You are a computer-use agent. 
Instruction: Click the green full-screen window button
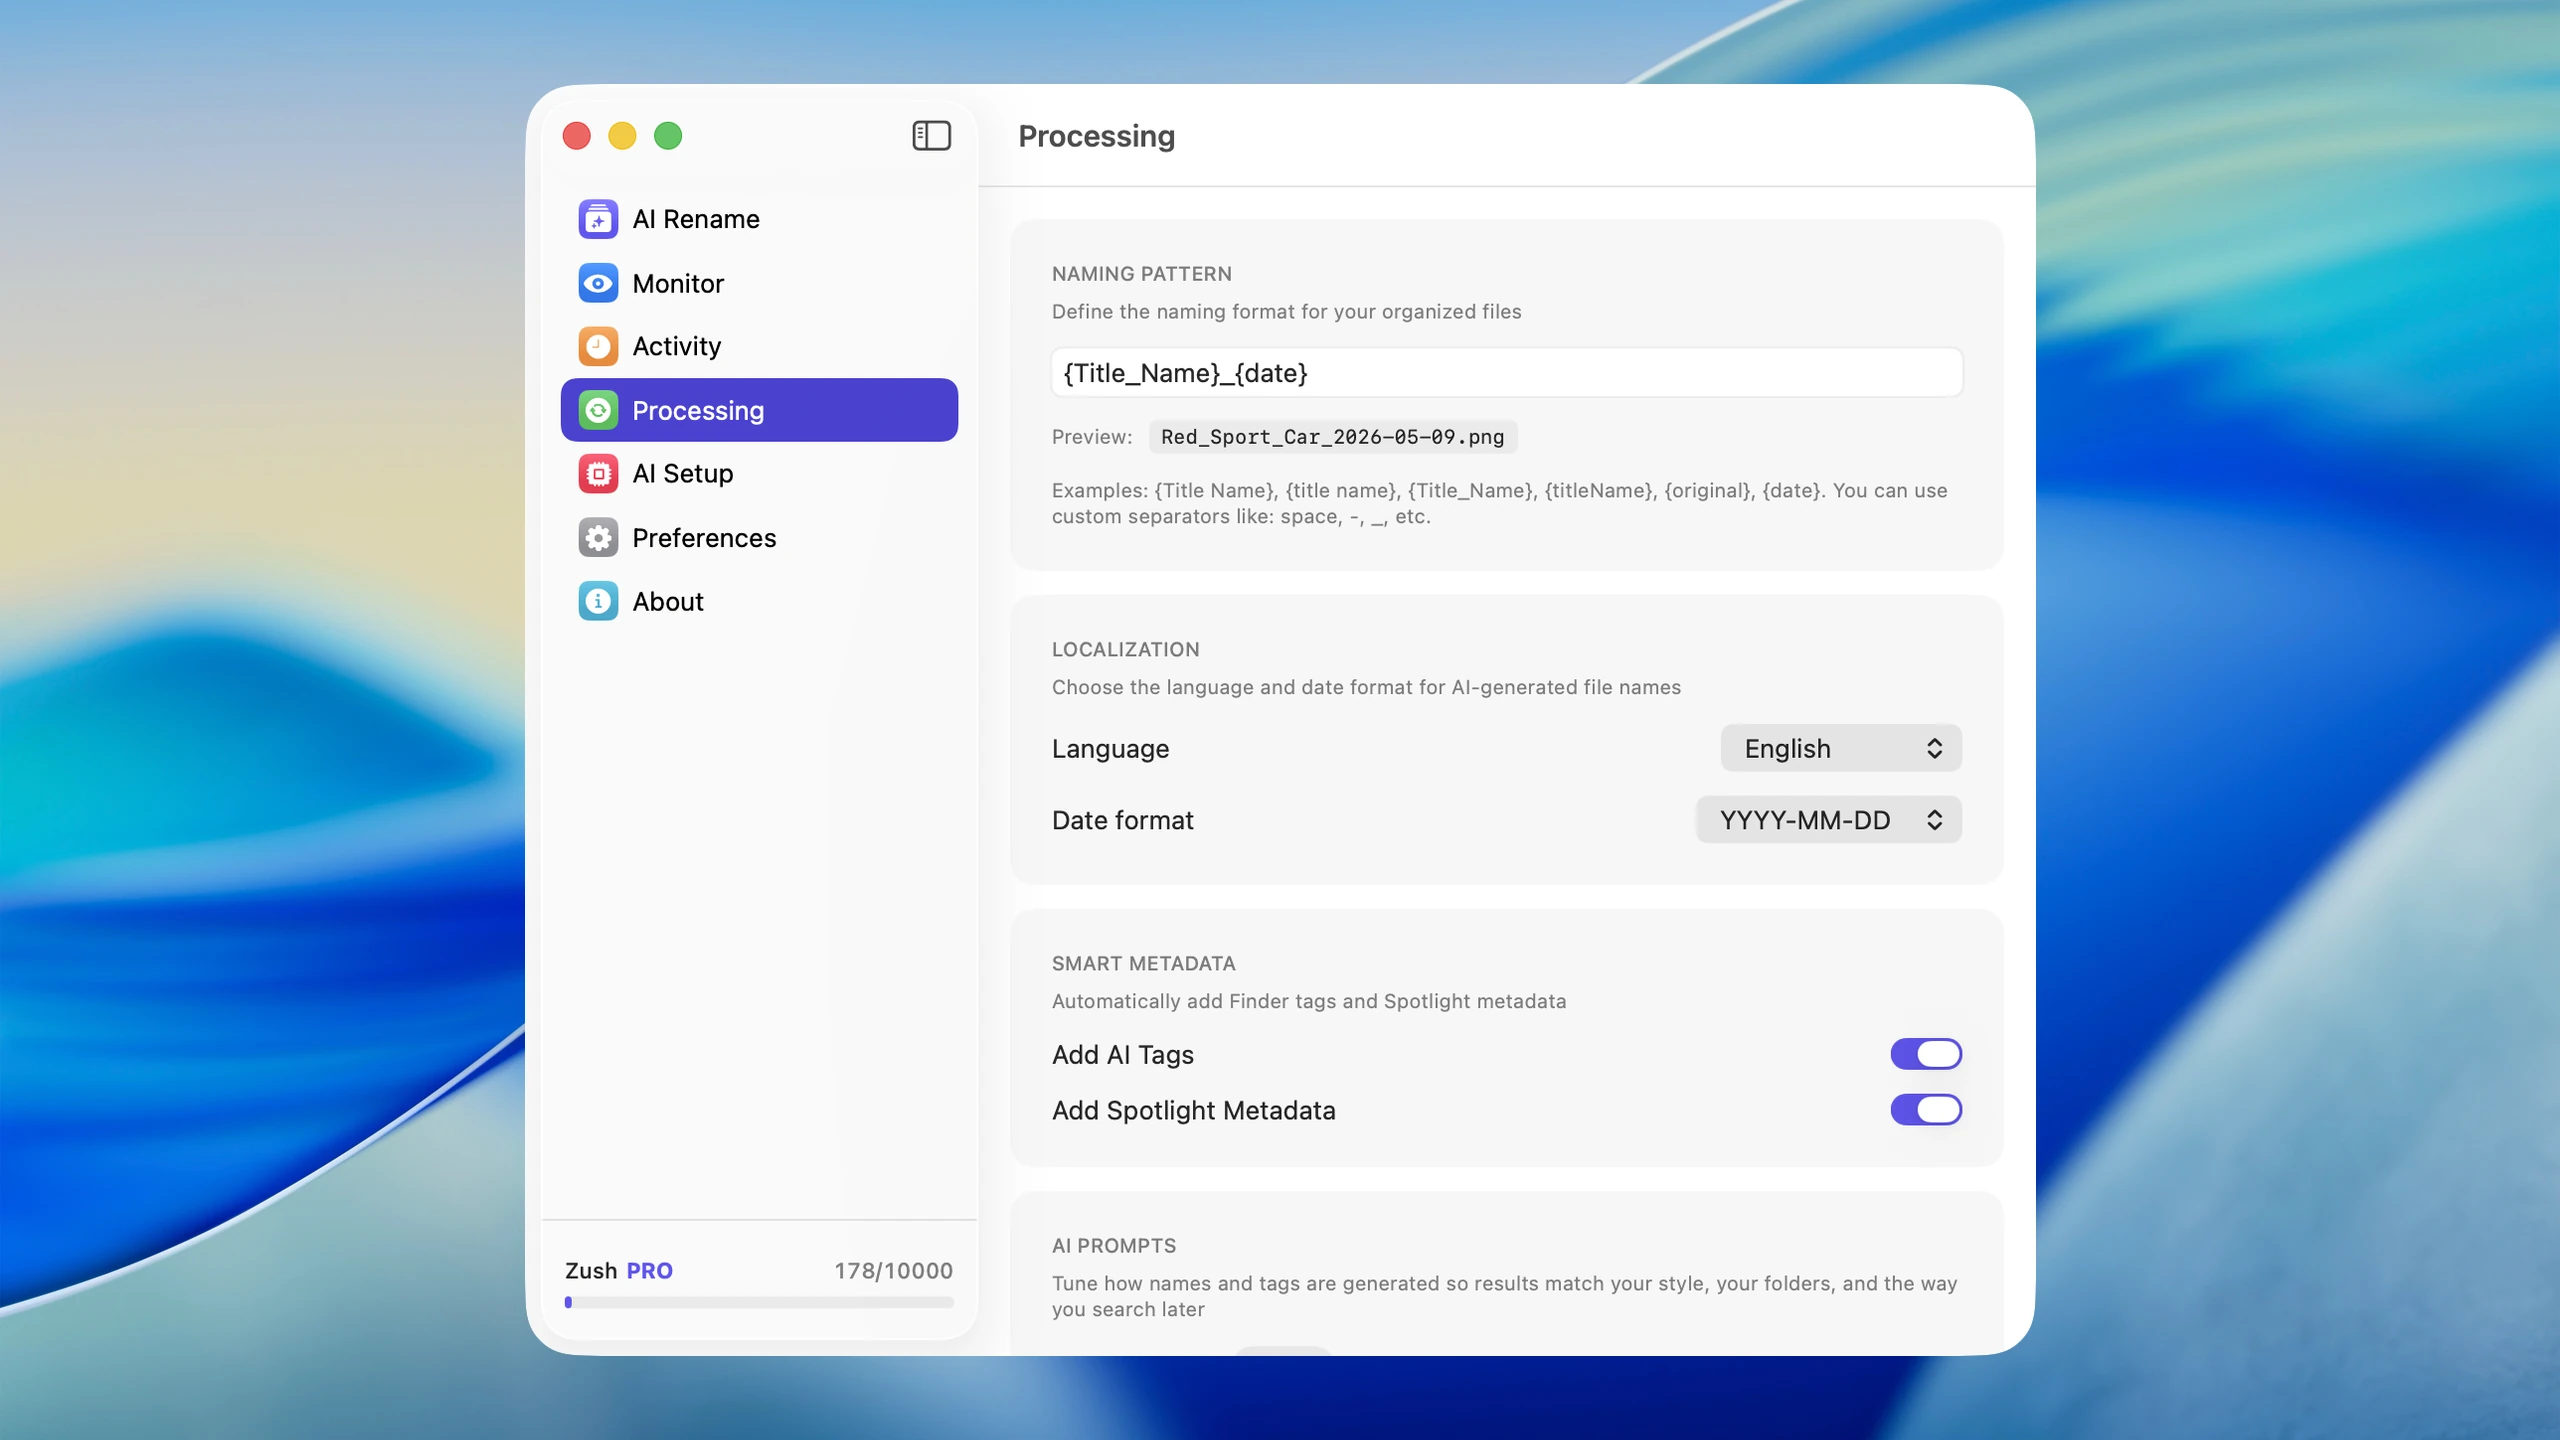click(668, 136)
